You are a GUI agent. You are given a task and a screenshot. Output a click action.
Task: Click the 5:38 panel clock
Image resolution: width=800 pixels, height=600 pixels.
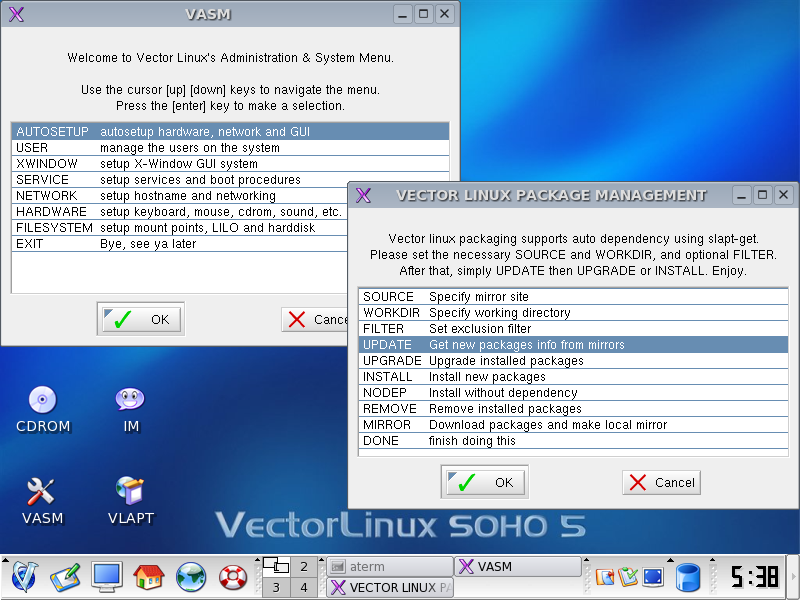tap(754, 577)
